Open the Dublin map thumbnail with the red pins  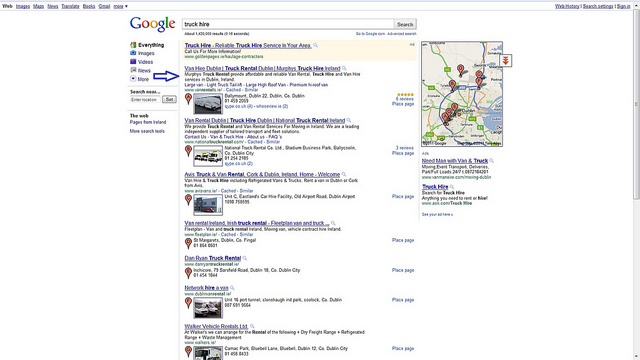click(x=462, y=94)
